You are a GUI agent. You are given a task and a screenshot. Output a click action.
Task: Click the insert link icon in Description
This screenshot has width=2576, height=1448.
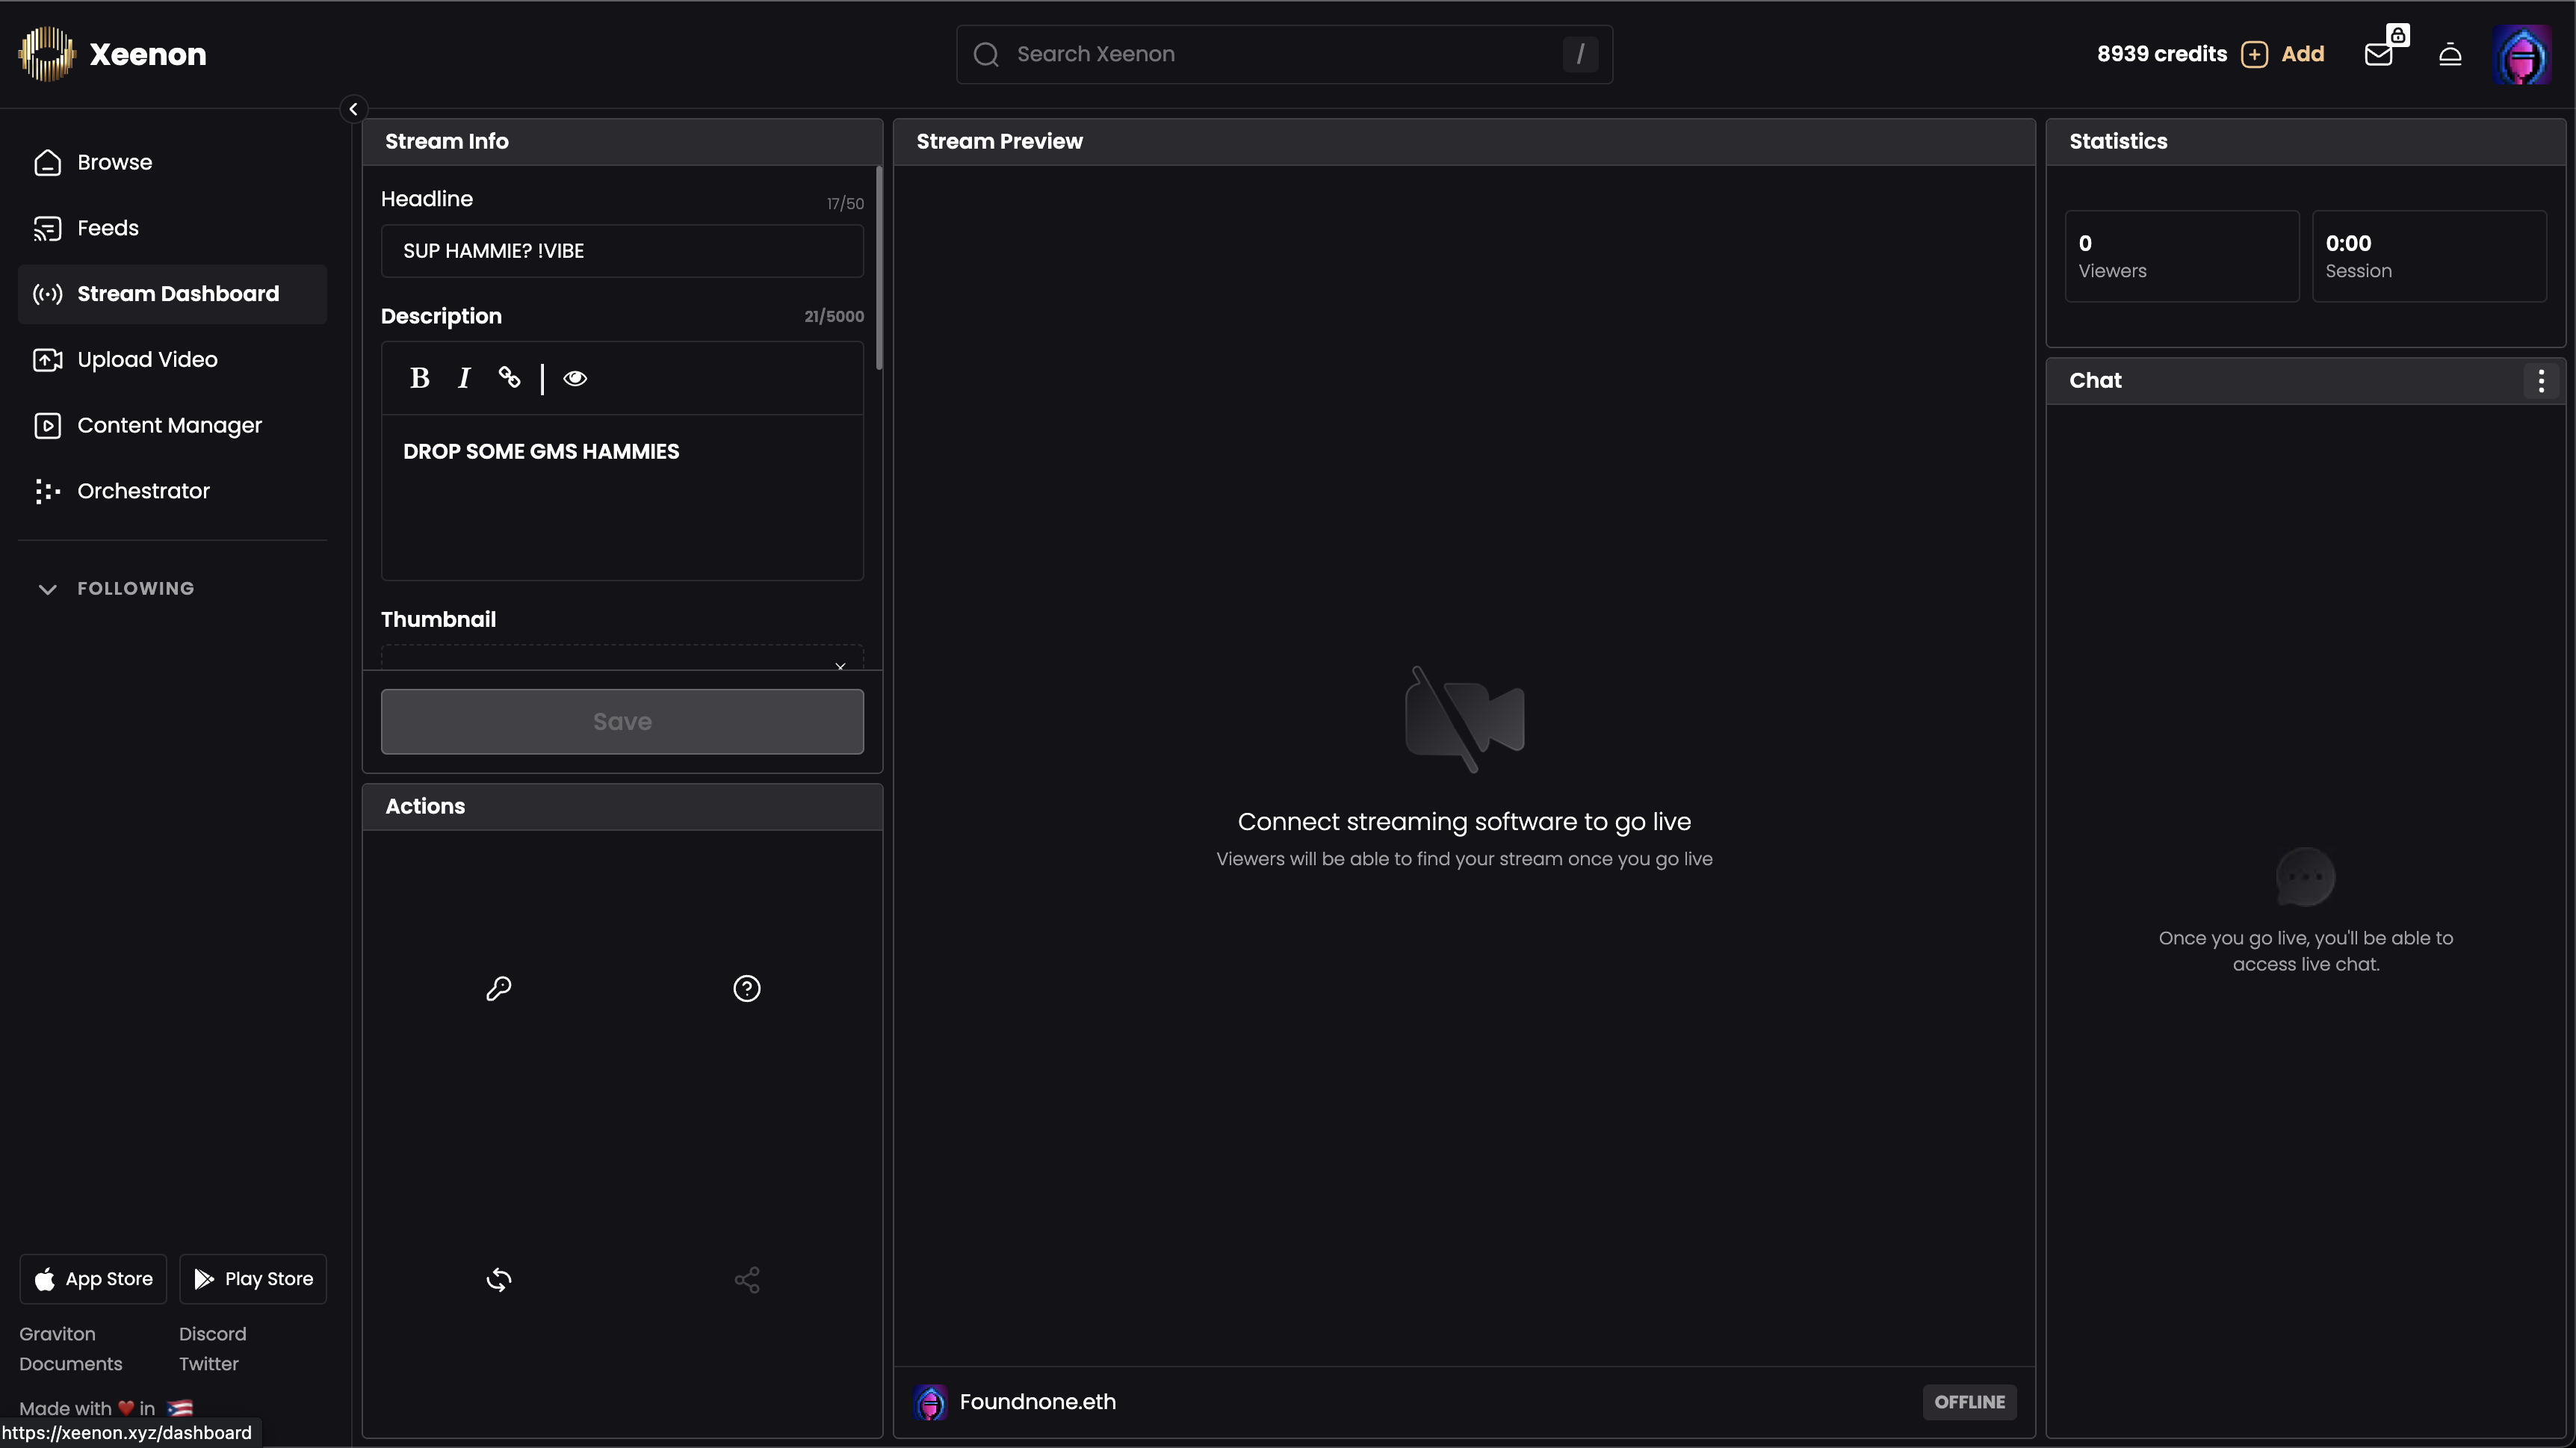pos(509,377)
